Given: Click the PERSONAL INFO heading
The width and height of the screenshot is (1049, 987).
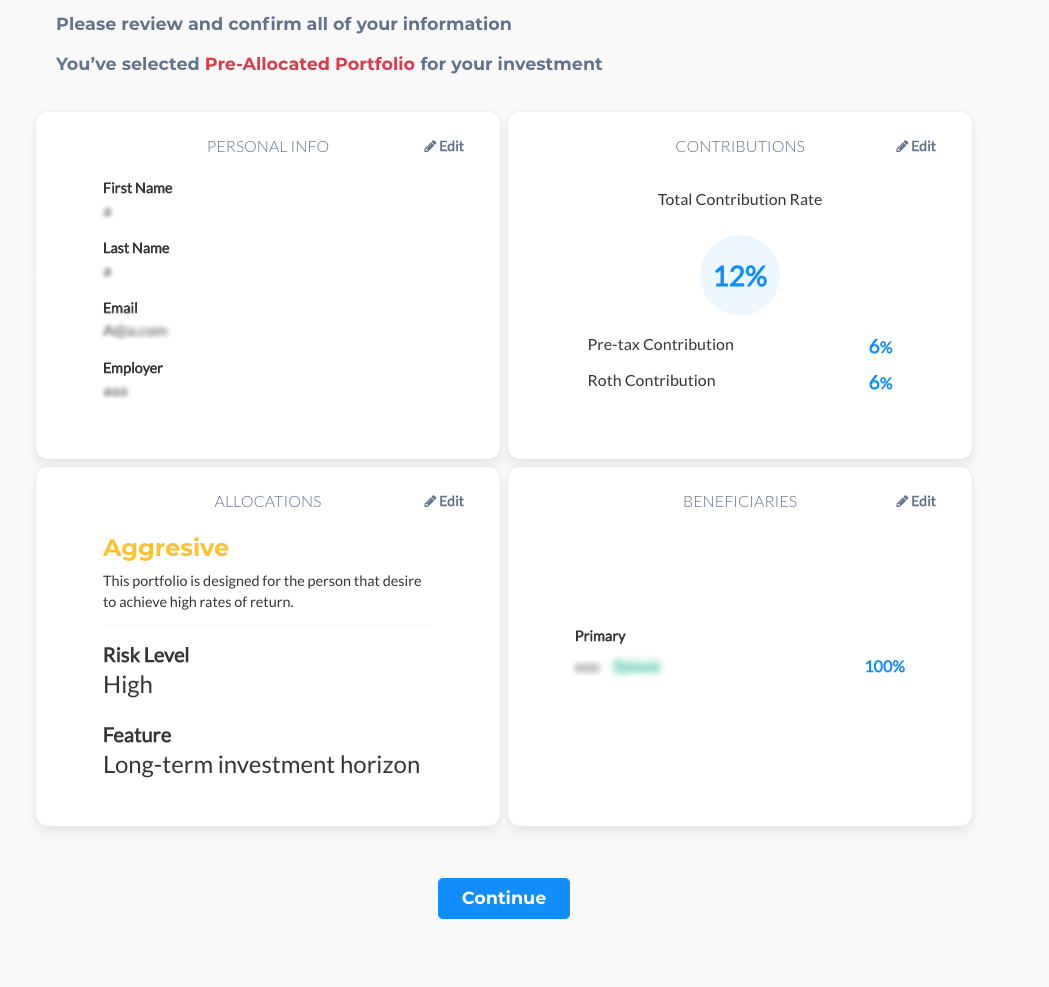Looking at the screenshot, I should [x=268, y=147].
